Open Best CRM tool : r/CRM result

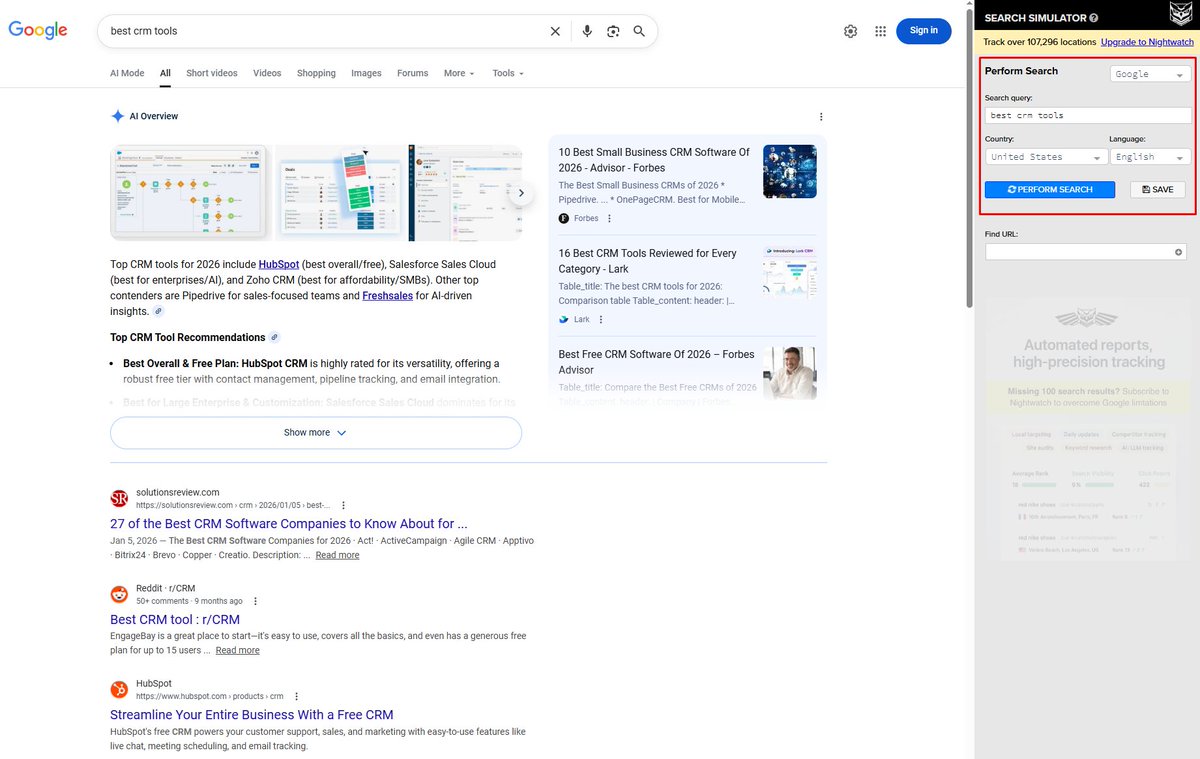pyautogui.click(x=175, y=620)
